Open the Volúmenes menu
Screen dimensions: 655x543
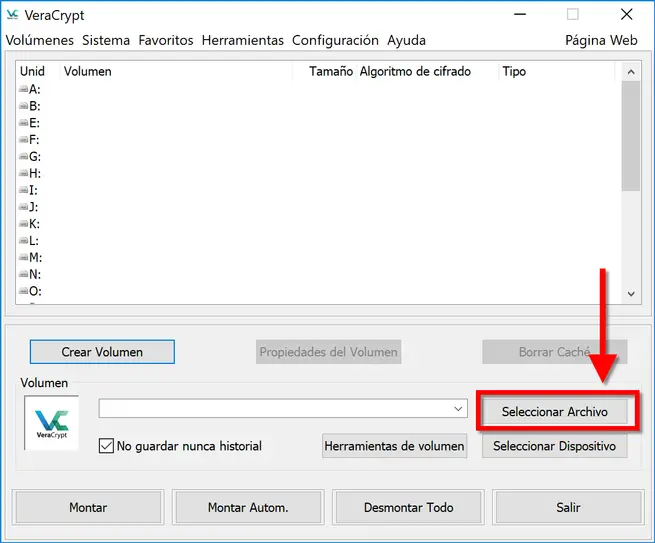click(x=40, y=40)
